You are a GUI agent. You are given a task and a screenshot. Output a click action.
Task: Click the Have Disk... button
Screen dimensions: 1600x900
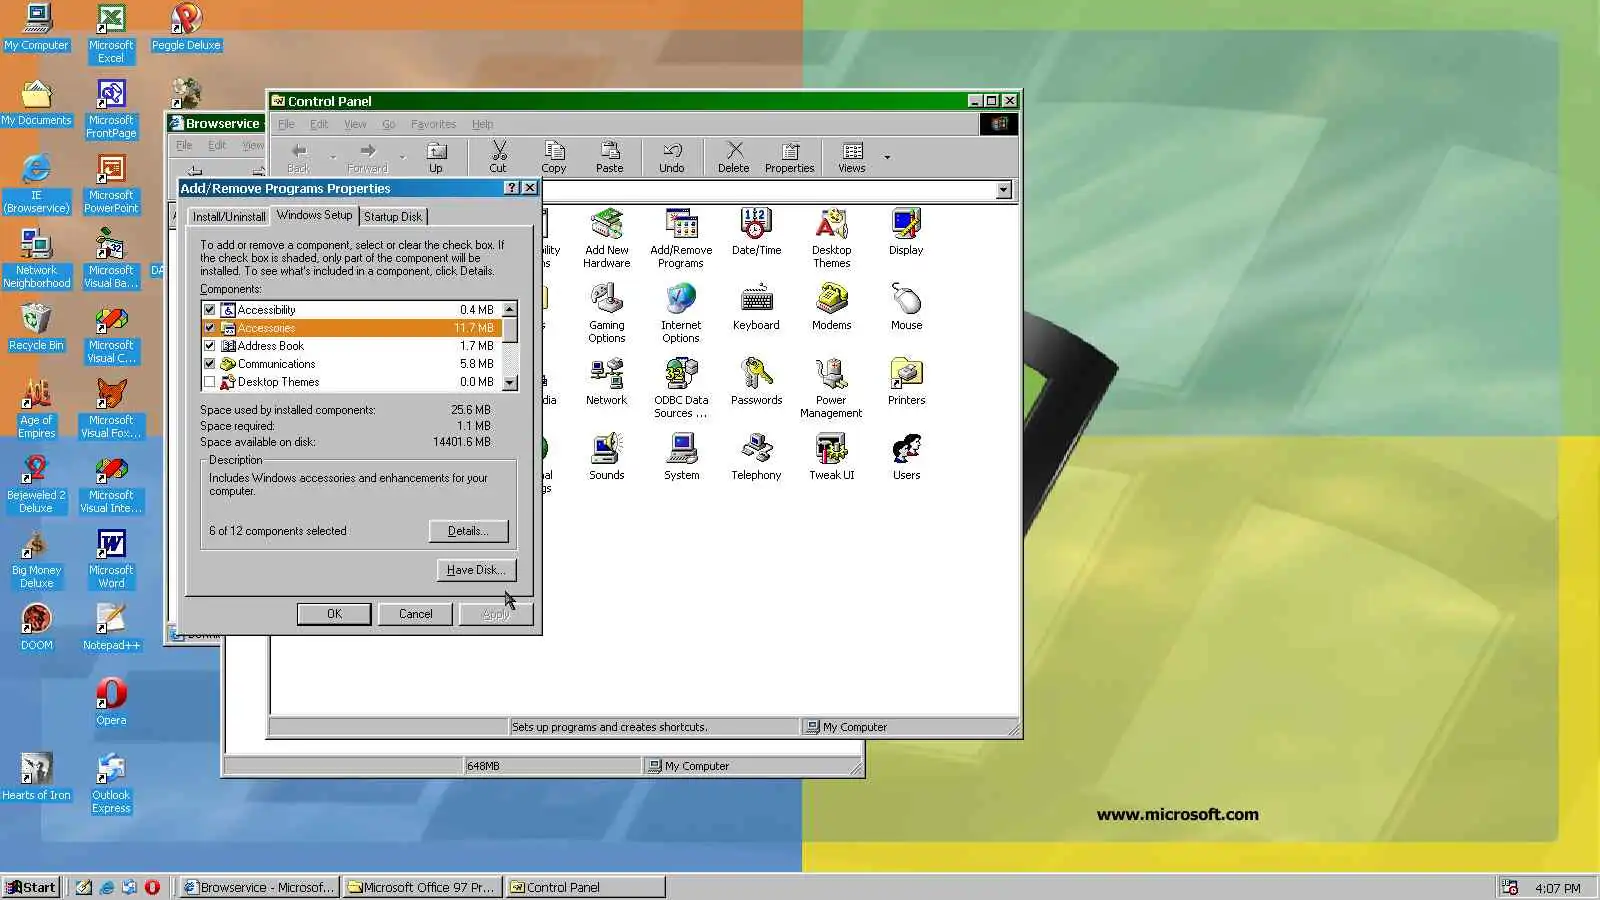476,570
